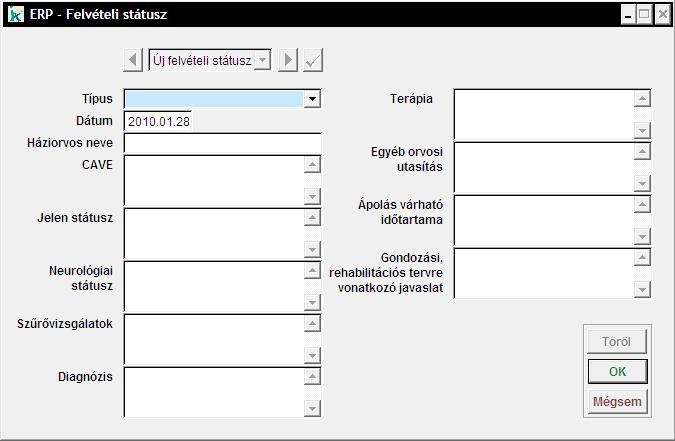Screen dimensions: 675x441
Task: Click the Ápolás várható időtartama text area
Action: click(545, 219)
